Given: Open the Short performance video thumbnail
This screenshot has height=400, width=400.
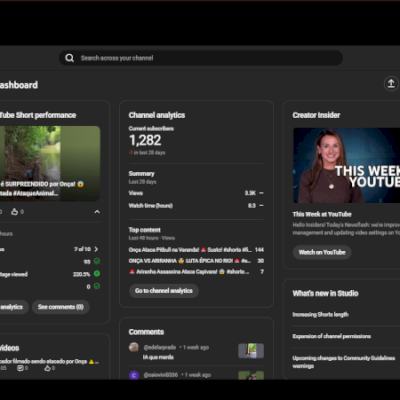Looking at the screenshot, I should [50, 163].
